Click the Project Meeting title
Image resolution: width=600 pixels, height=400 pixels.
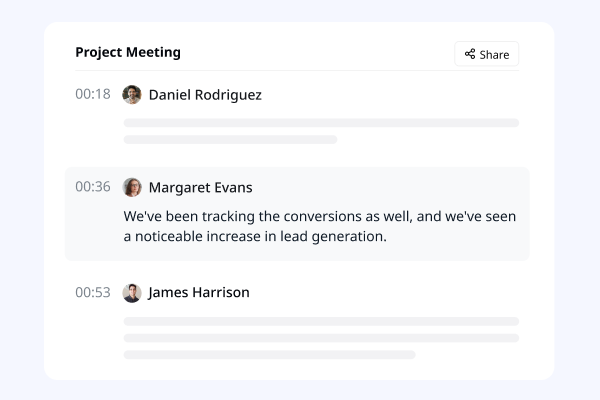pos(128,52)
